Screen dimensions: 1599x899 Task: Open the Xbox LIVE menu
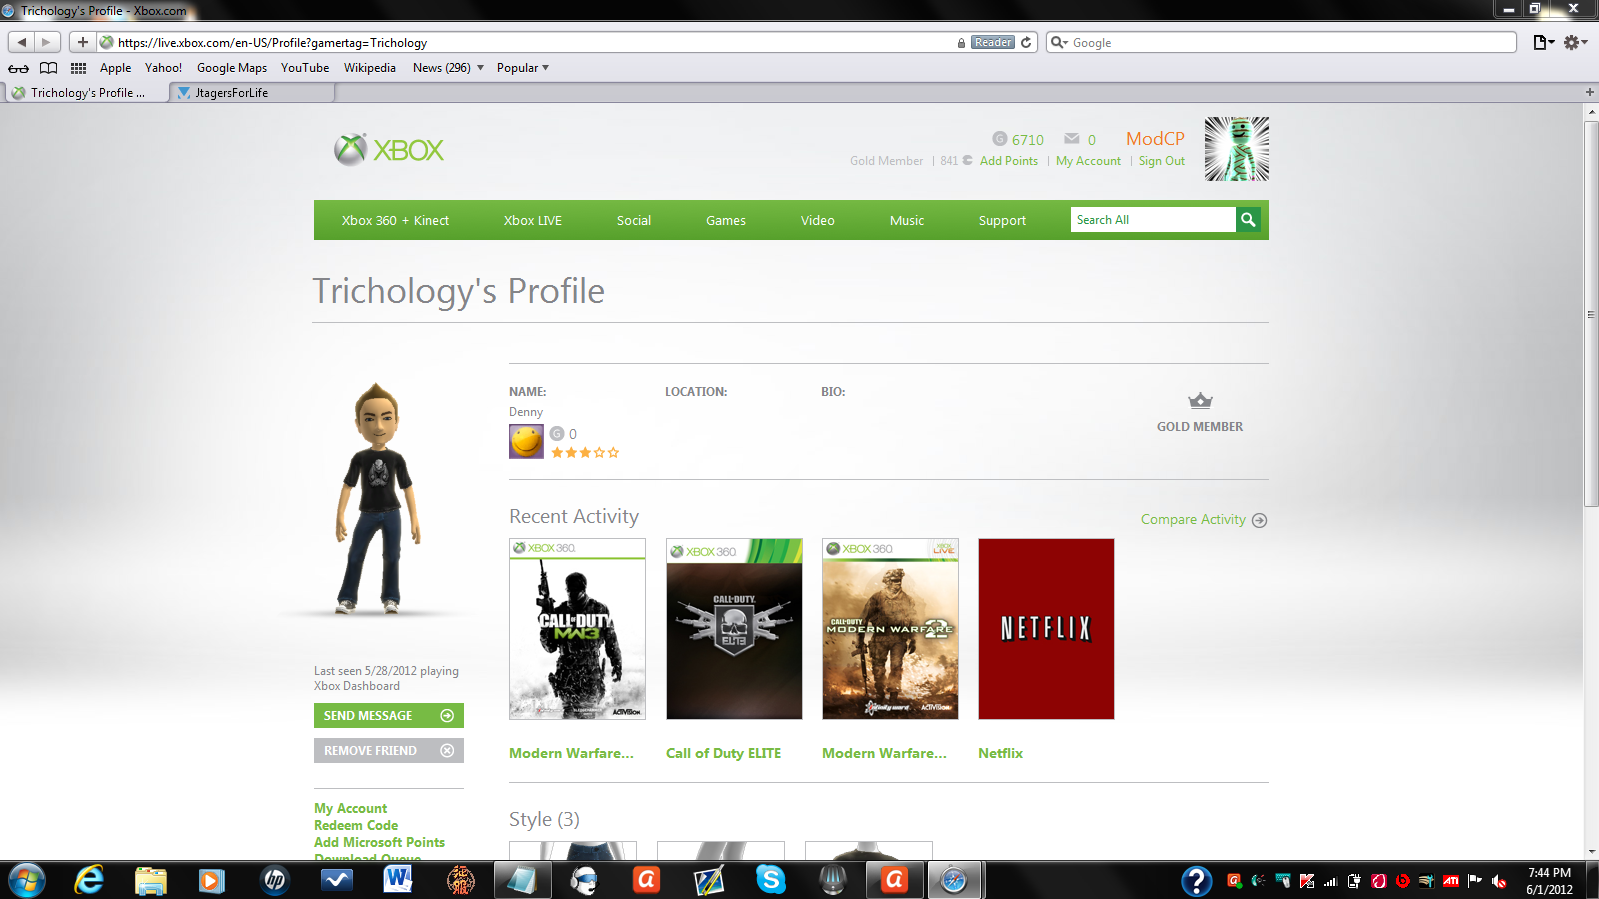(x=533, y=220)
